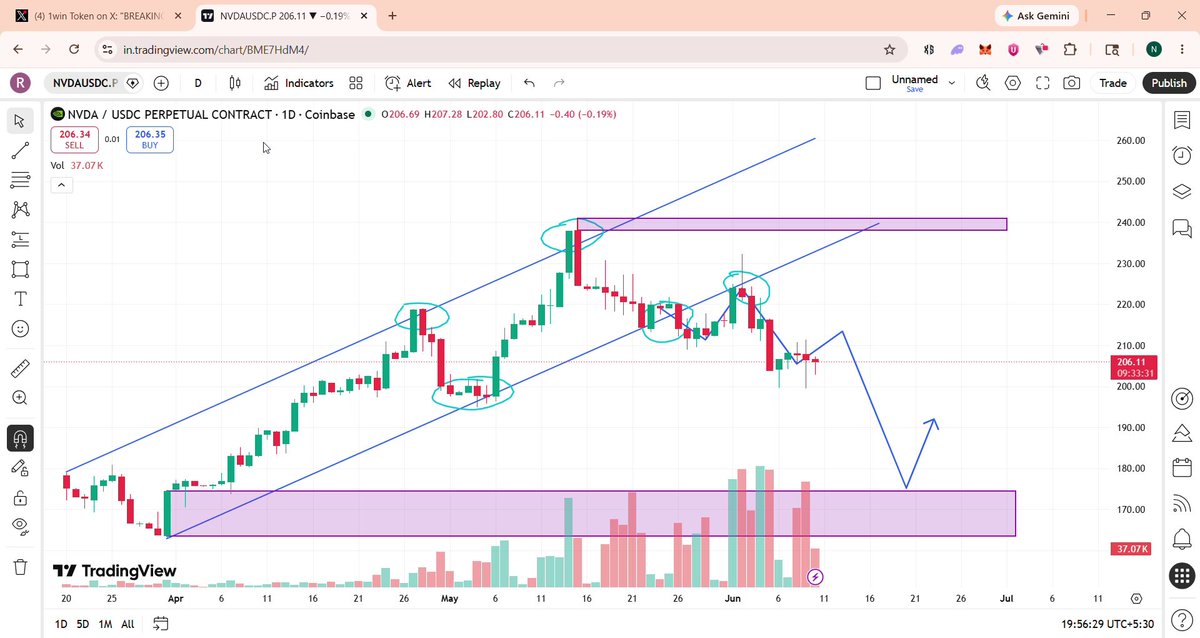Toggle stay in drawing mode pencil-lock
The height and width of the screenshot is (638, 1200).
[19, 467]
